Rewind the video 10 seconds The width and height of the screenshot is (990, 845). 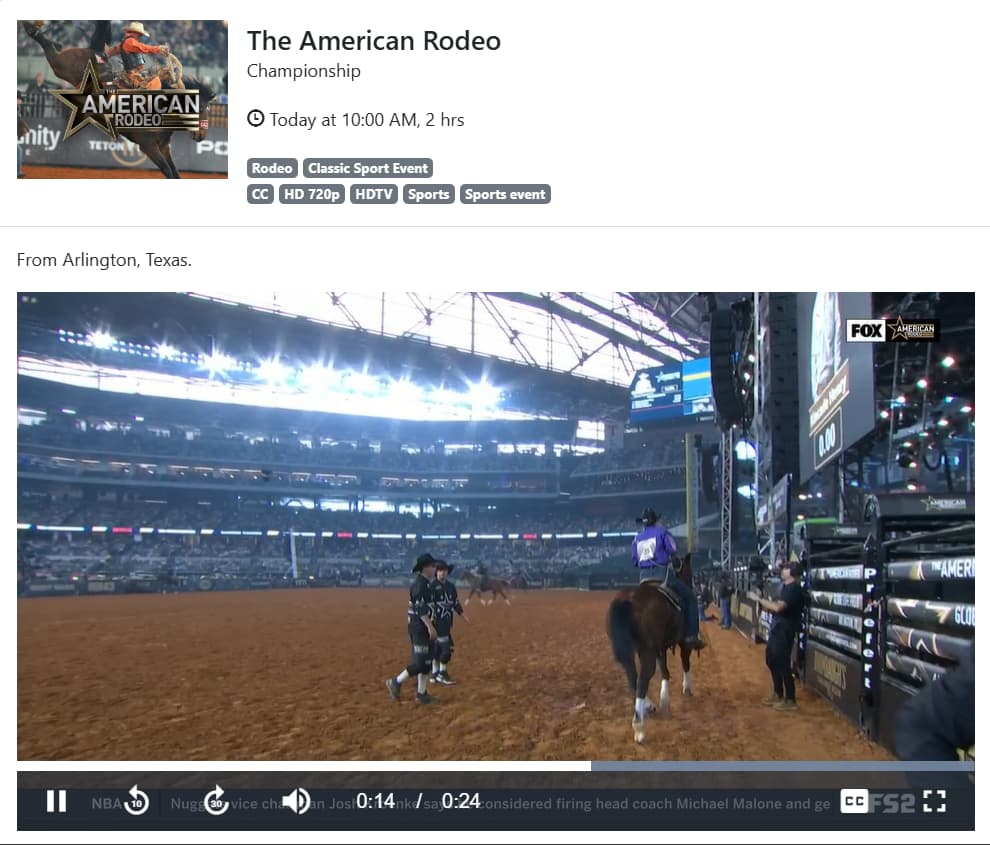[136, 801]
